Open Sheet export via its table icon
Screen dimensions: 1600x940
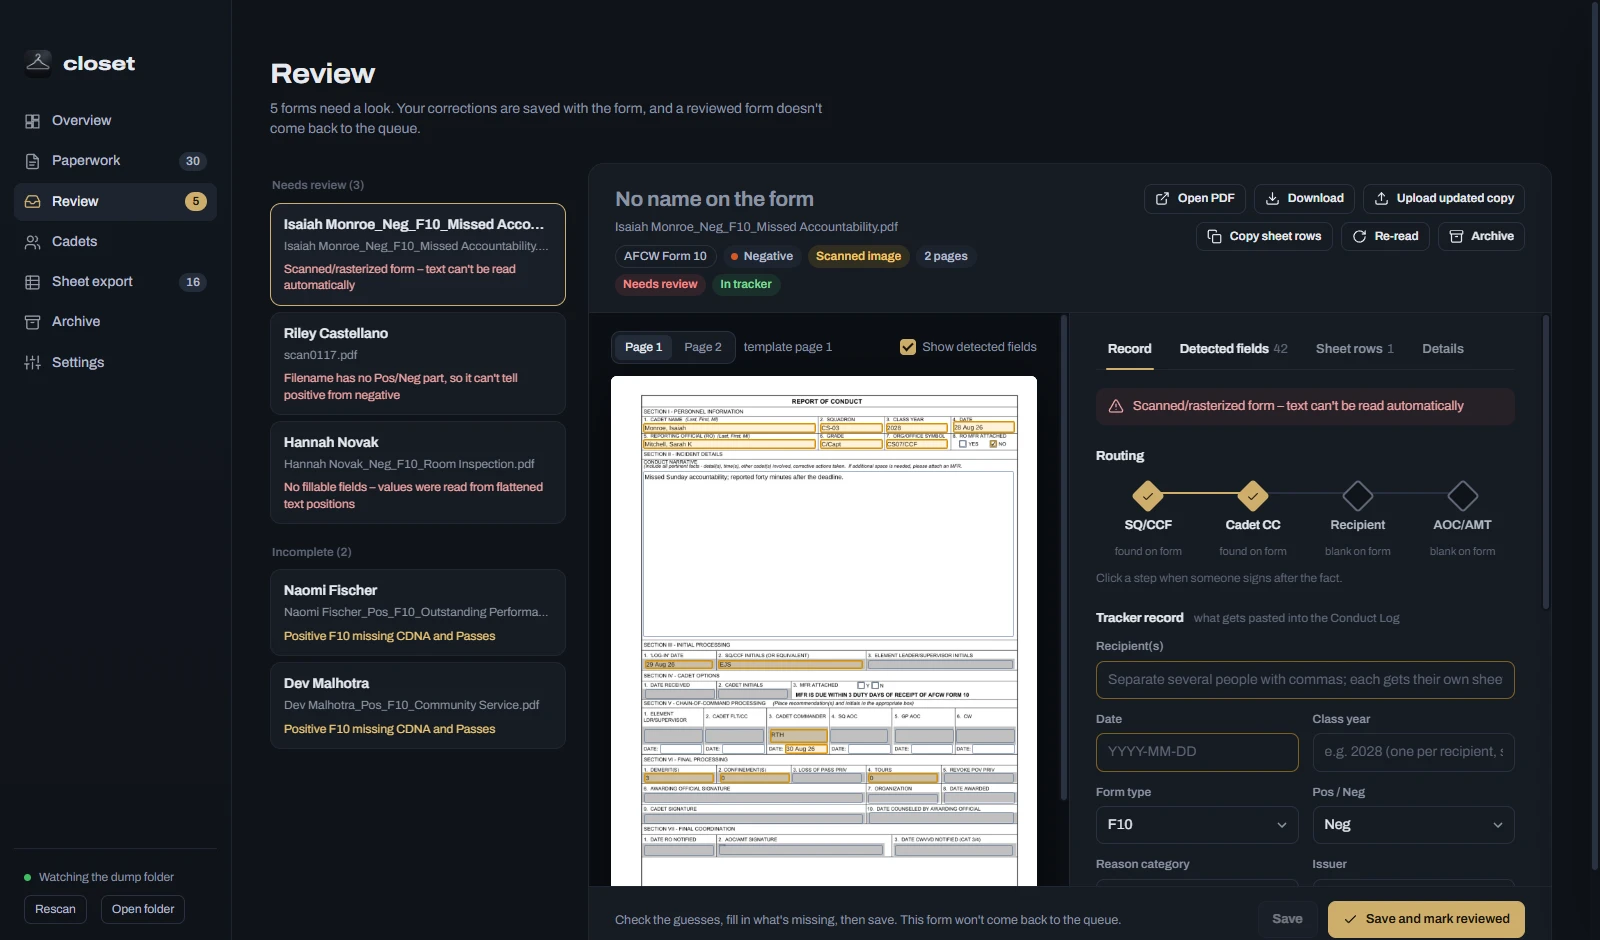pos(32,282)
